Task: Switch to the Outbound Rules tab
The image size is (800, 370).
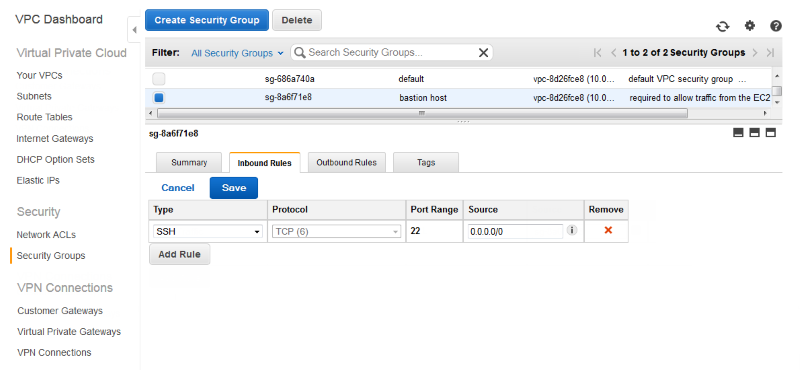Action: click(x=346, y=162)
